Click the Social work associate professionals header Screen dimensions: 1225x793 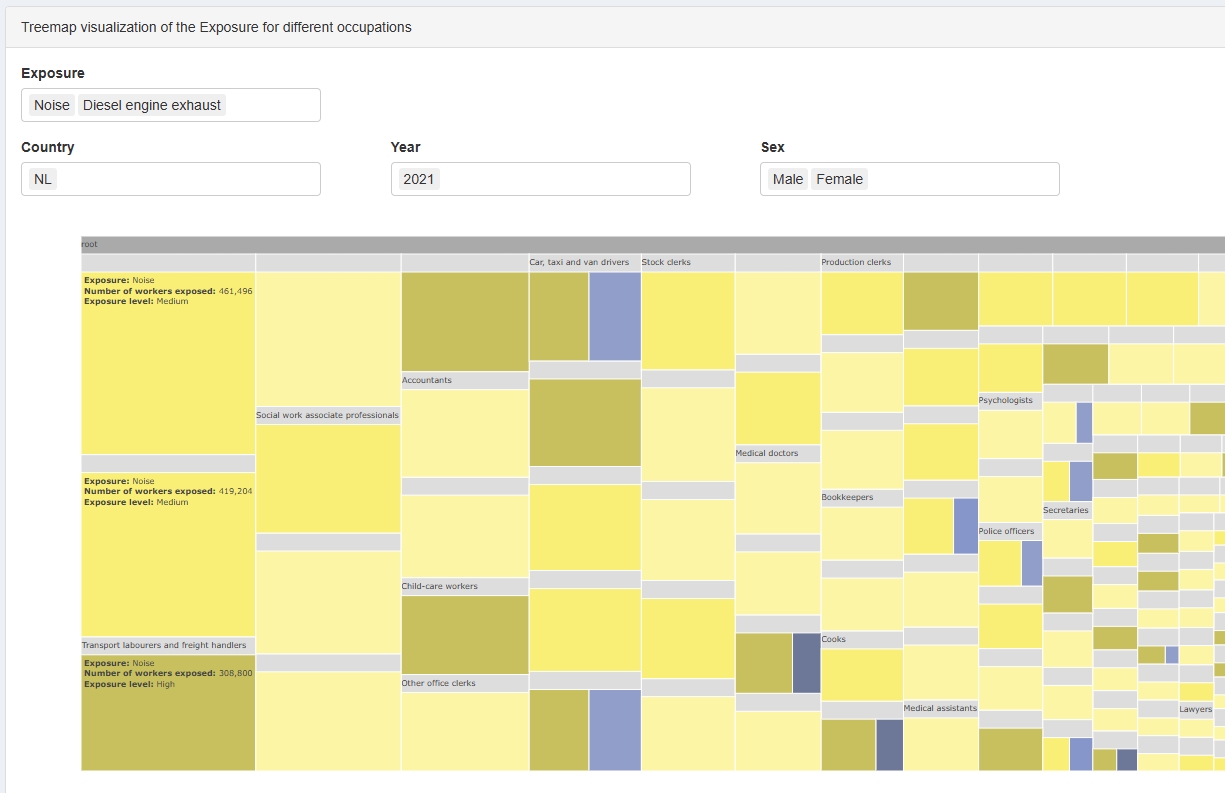coord(328,415)
